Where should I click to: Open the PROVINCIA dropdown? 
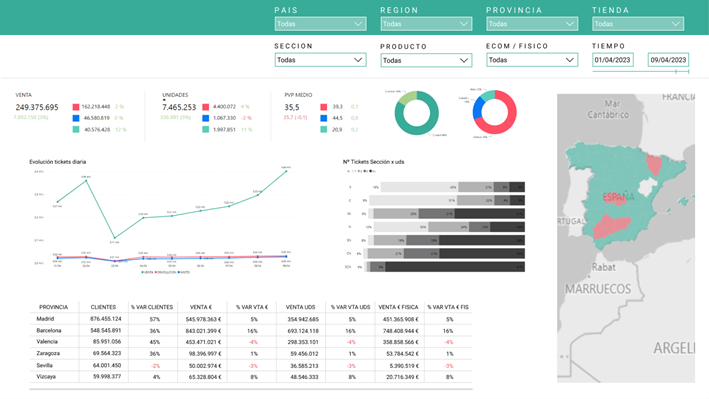coord(532,24)
